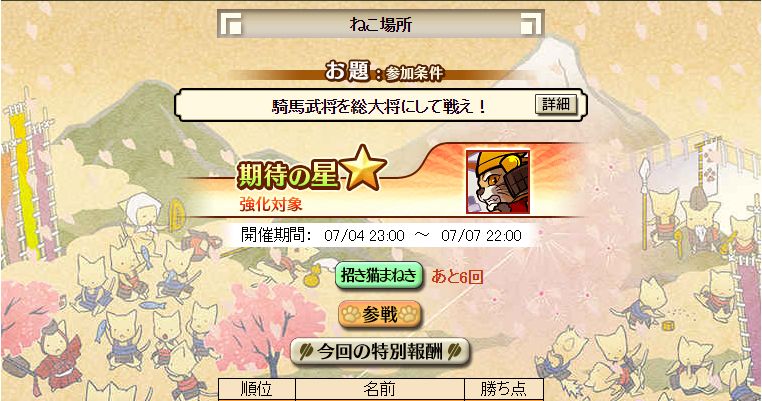Click the green 招き猫まねき button

click(379, 276)
